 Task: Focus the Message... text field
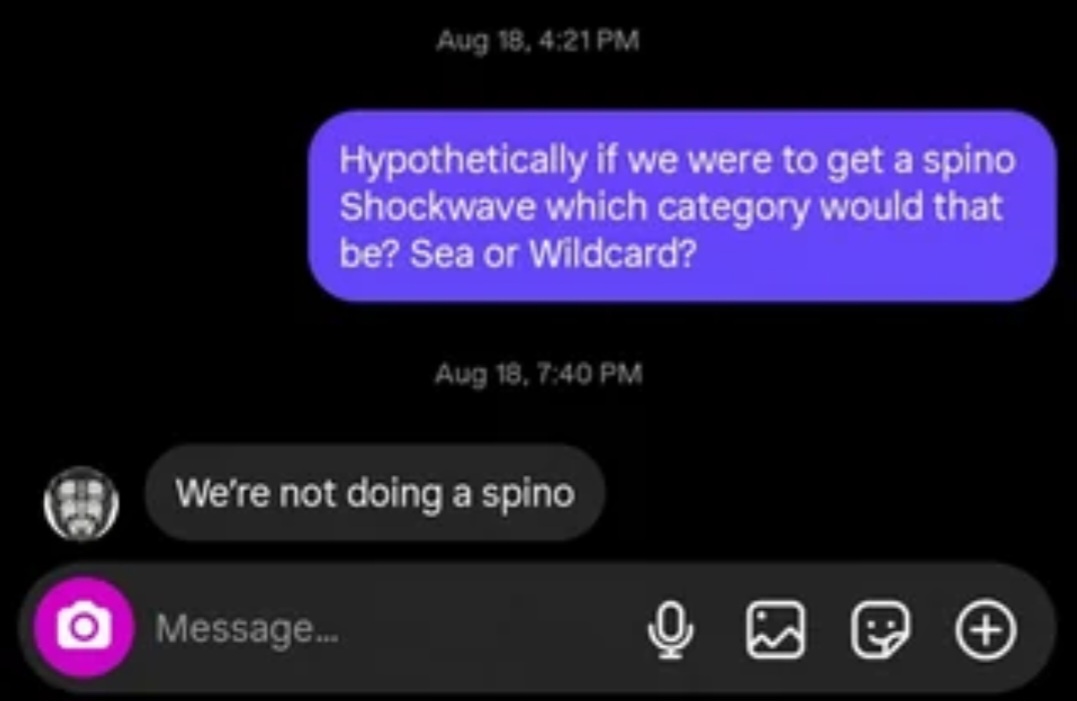tap(392, 628)
